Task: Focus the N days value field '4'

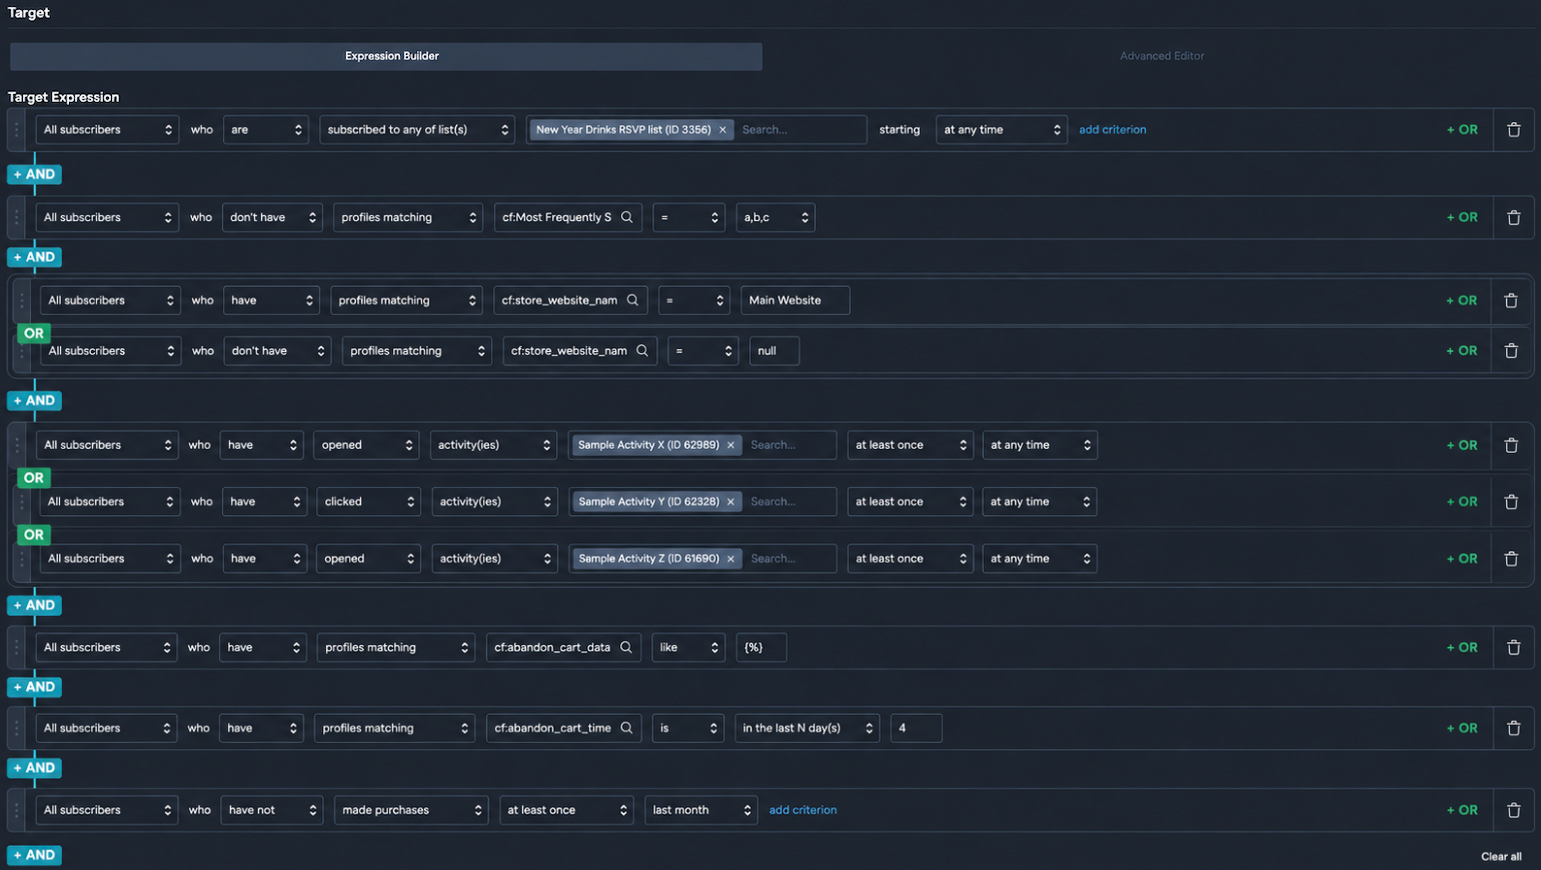Action: tap(916, 728)
